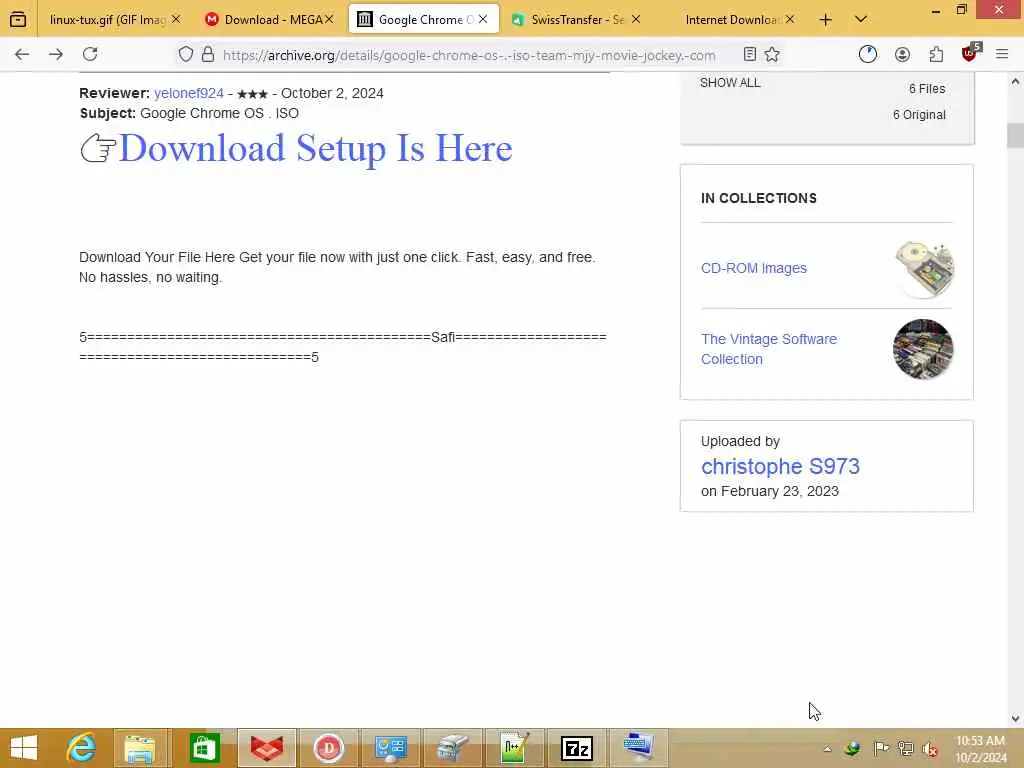Viewport: 1024px width, 768px height.
Task: Open File Explorer from taskbar
Action: coord(140,748)
